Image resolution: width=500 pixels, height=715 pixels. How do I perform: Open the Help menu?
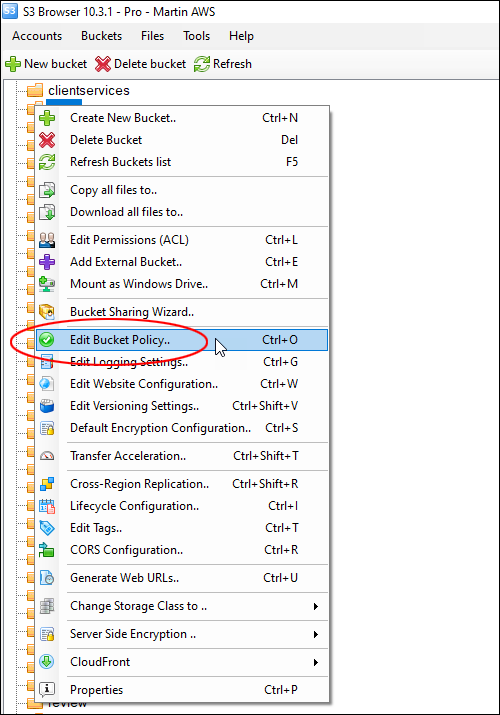coord(242,36)
